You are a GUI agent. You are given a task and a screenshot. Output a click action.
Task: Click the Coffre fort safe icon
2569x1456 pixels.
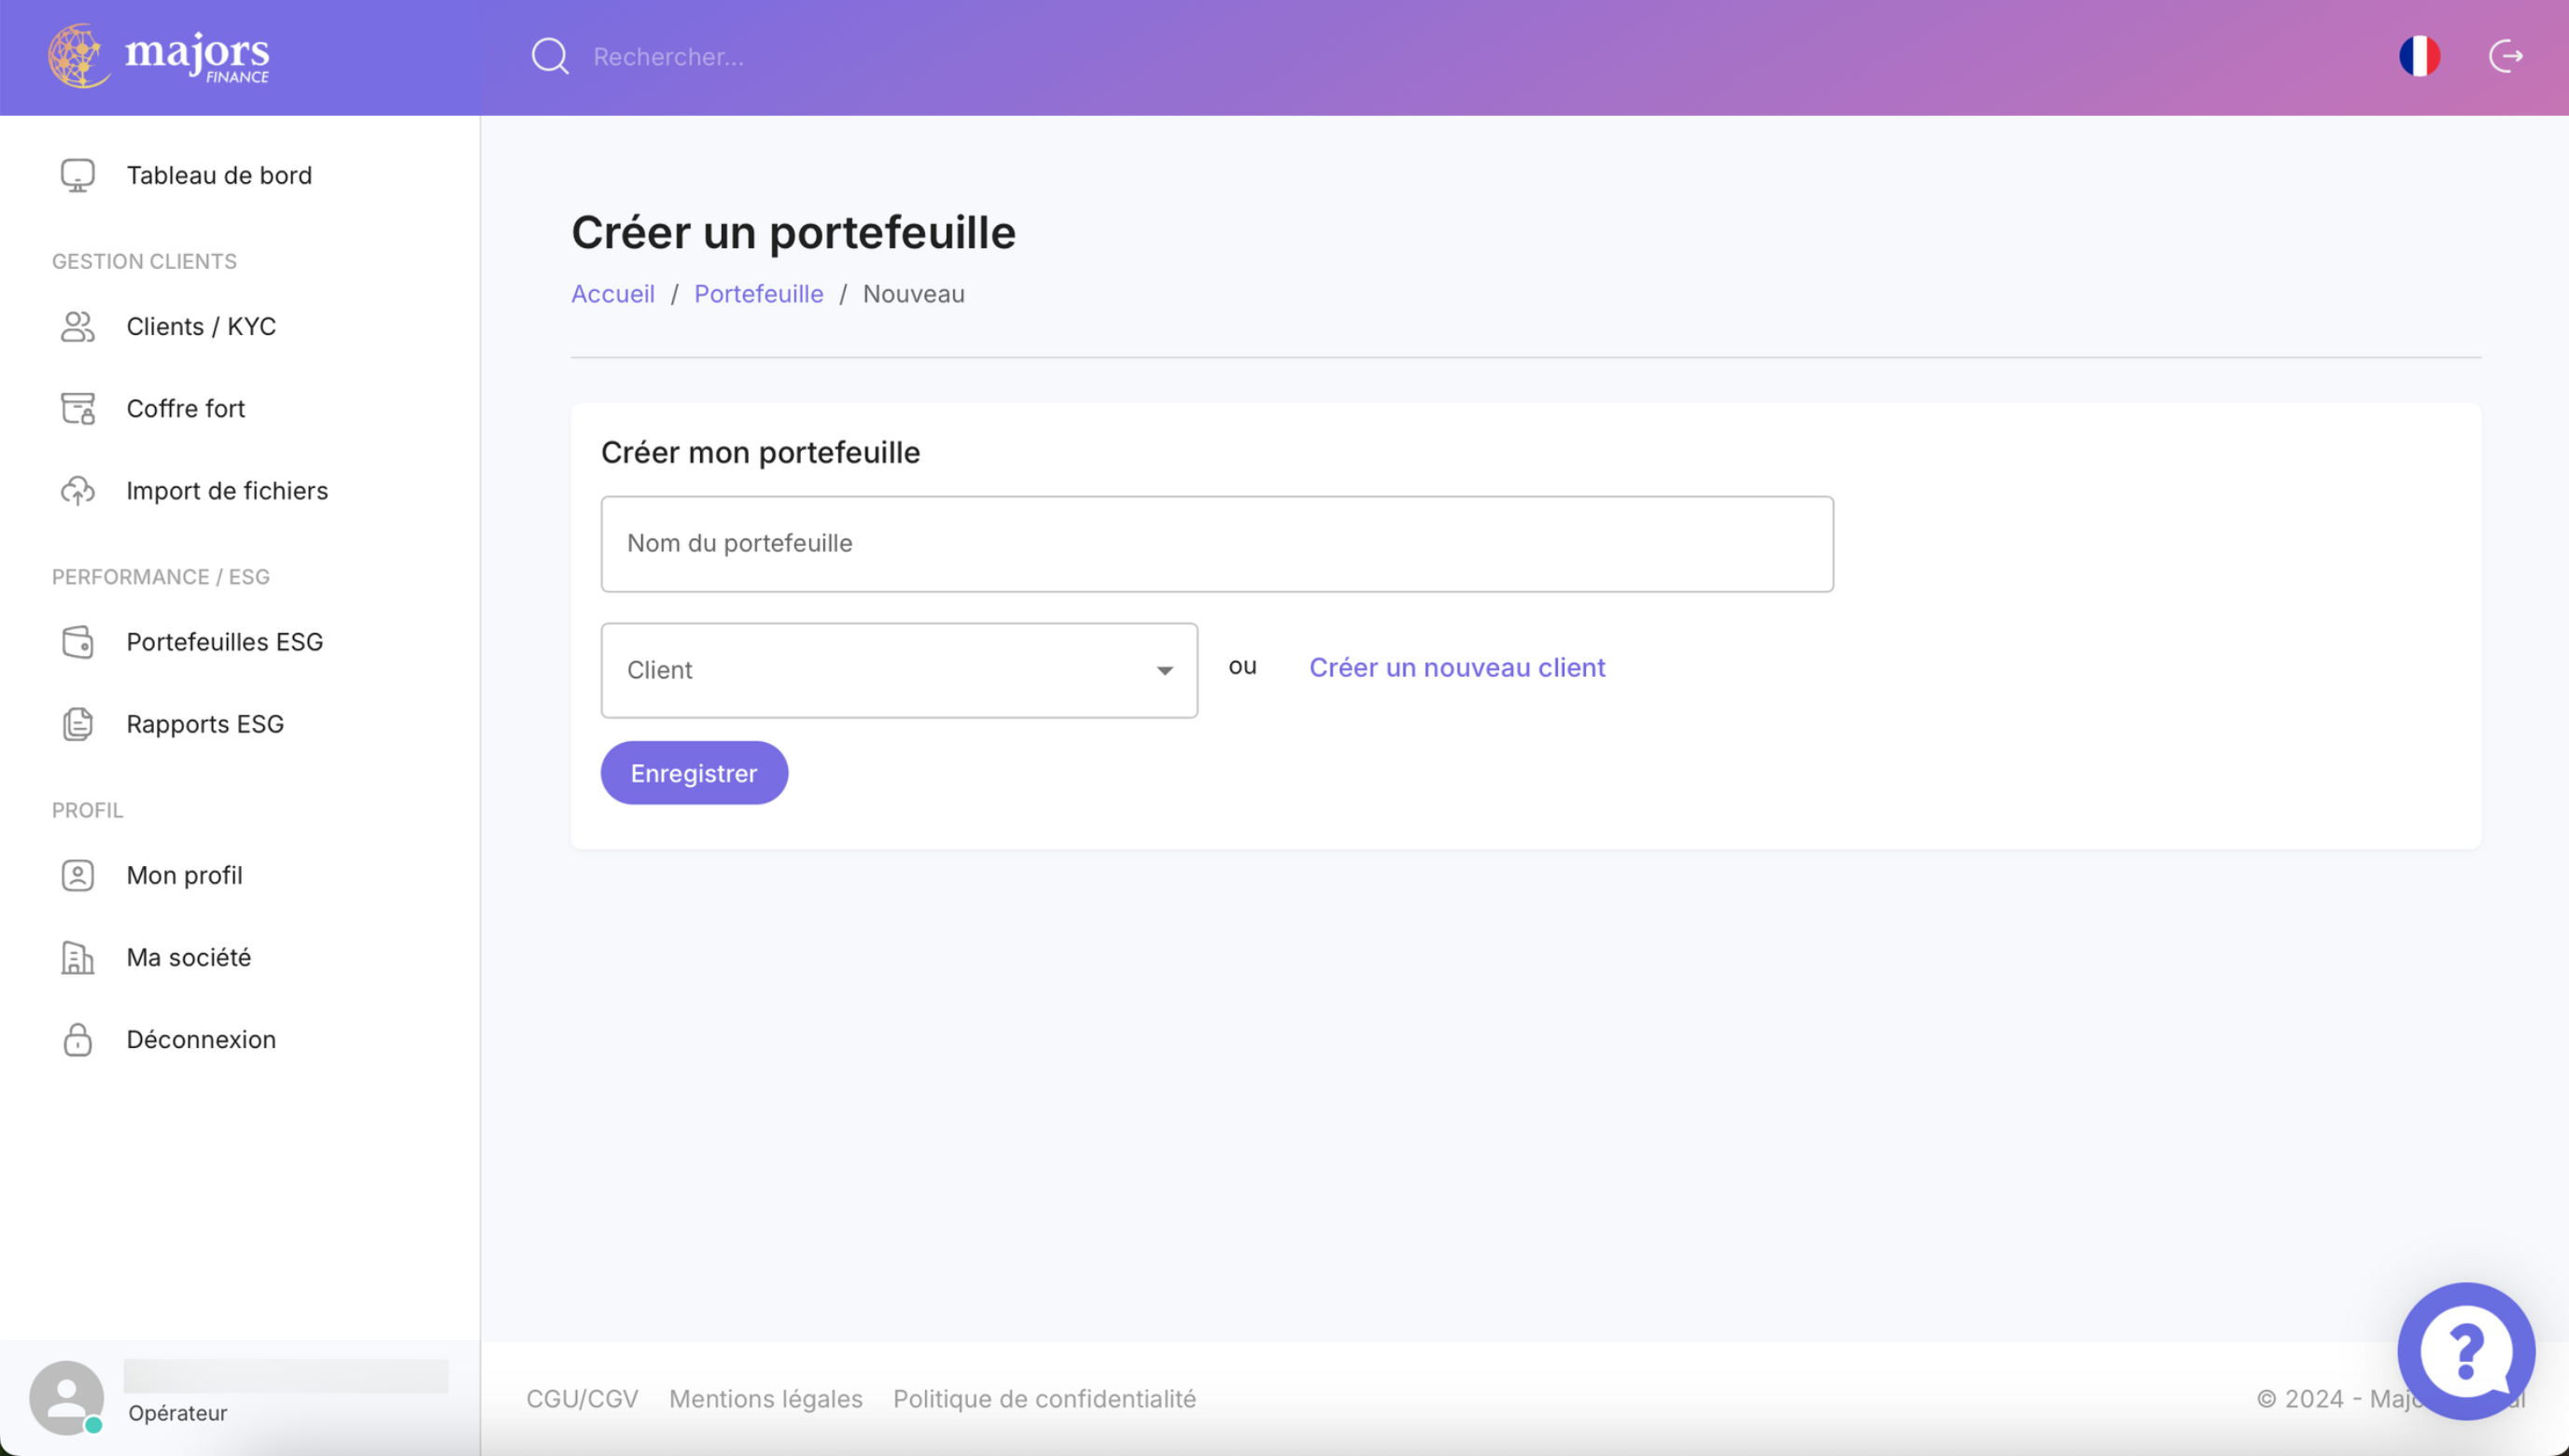click(x=78, y=409)
